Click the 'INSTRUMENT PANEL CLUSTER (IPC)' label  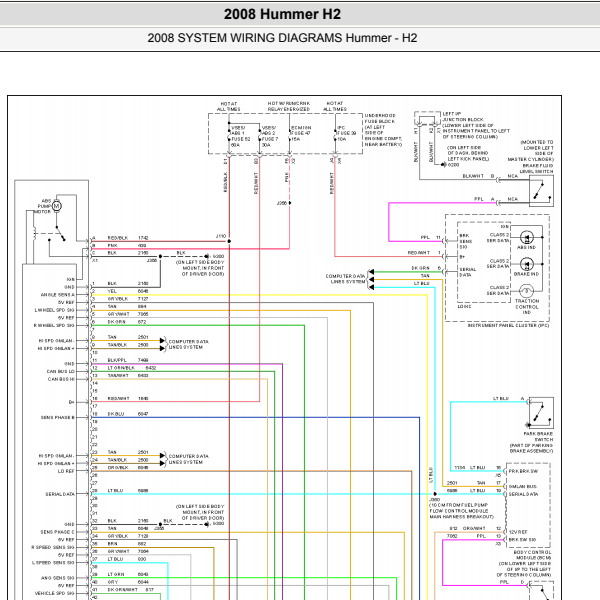pyautogui.click(x=508, y=326)
